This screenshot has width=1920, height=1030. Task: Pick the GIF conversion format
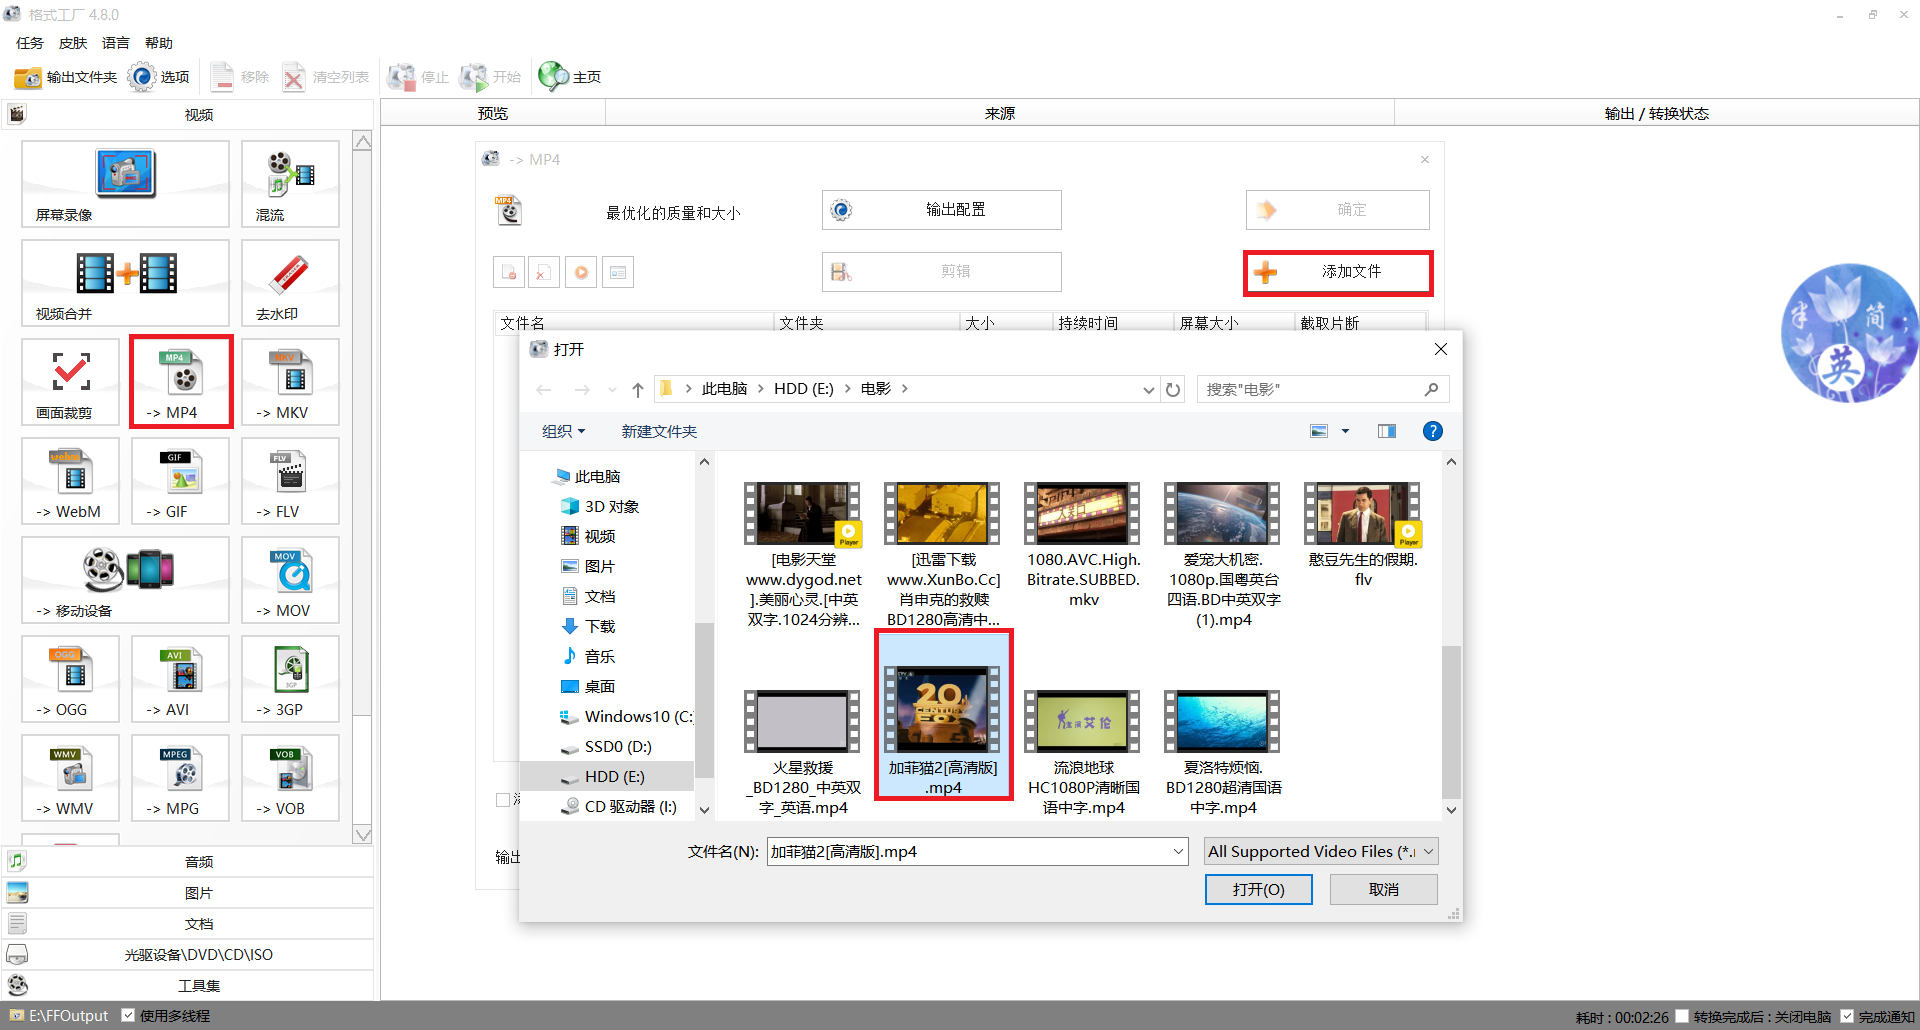click(x=180, y=481)
